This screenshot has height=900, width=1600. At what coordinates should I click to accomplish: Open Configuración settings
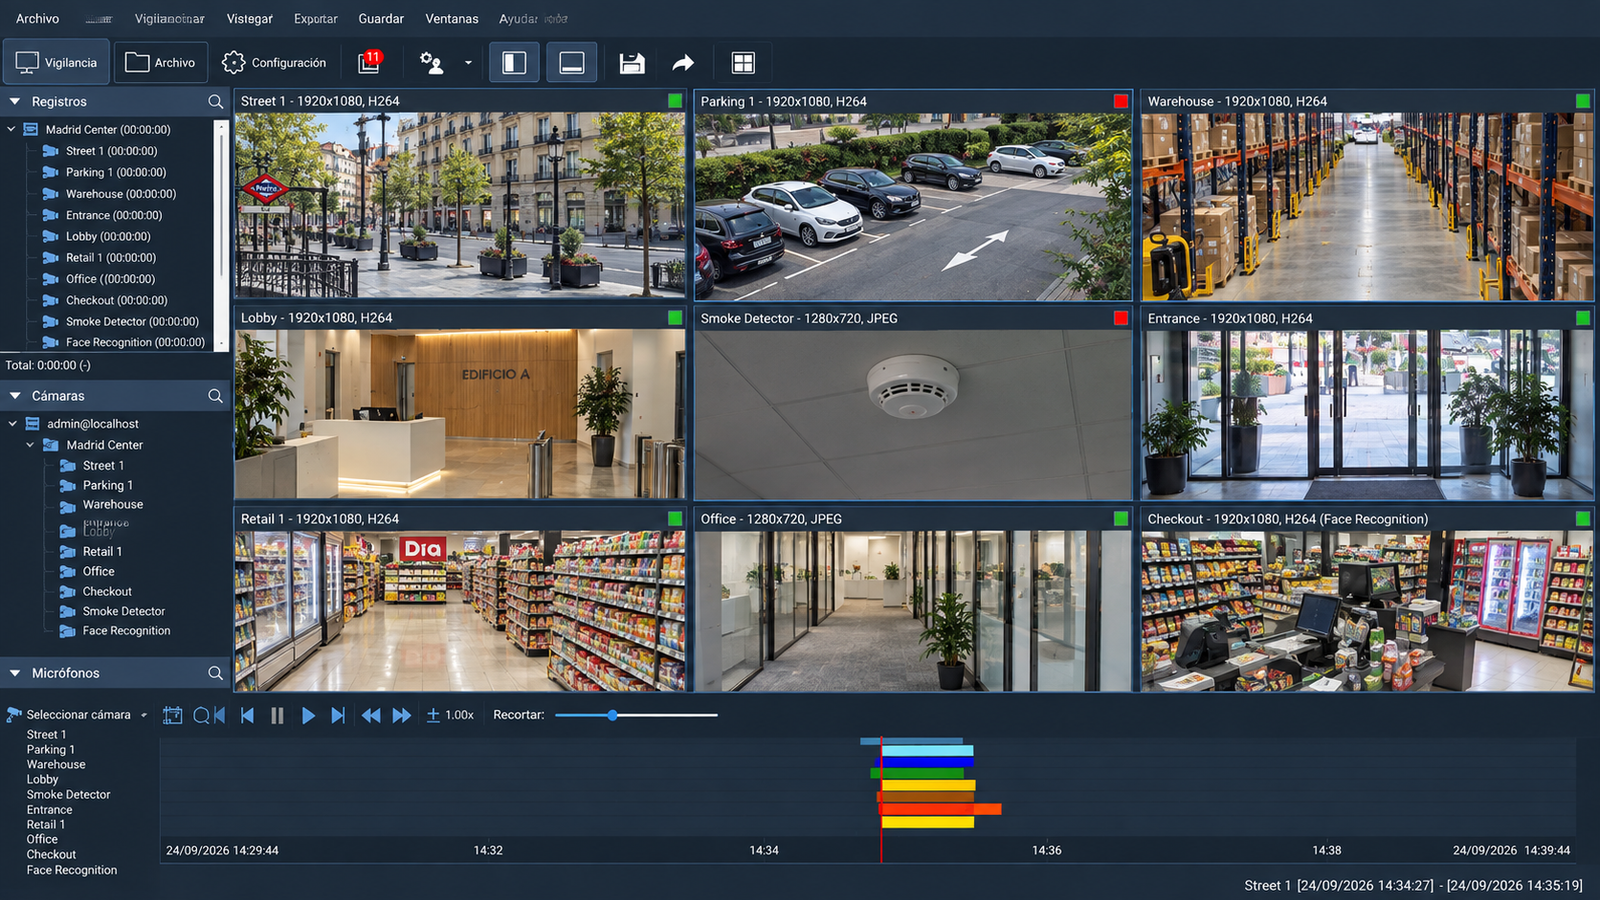pyautogui.click(x=274, y=62)
